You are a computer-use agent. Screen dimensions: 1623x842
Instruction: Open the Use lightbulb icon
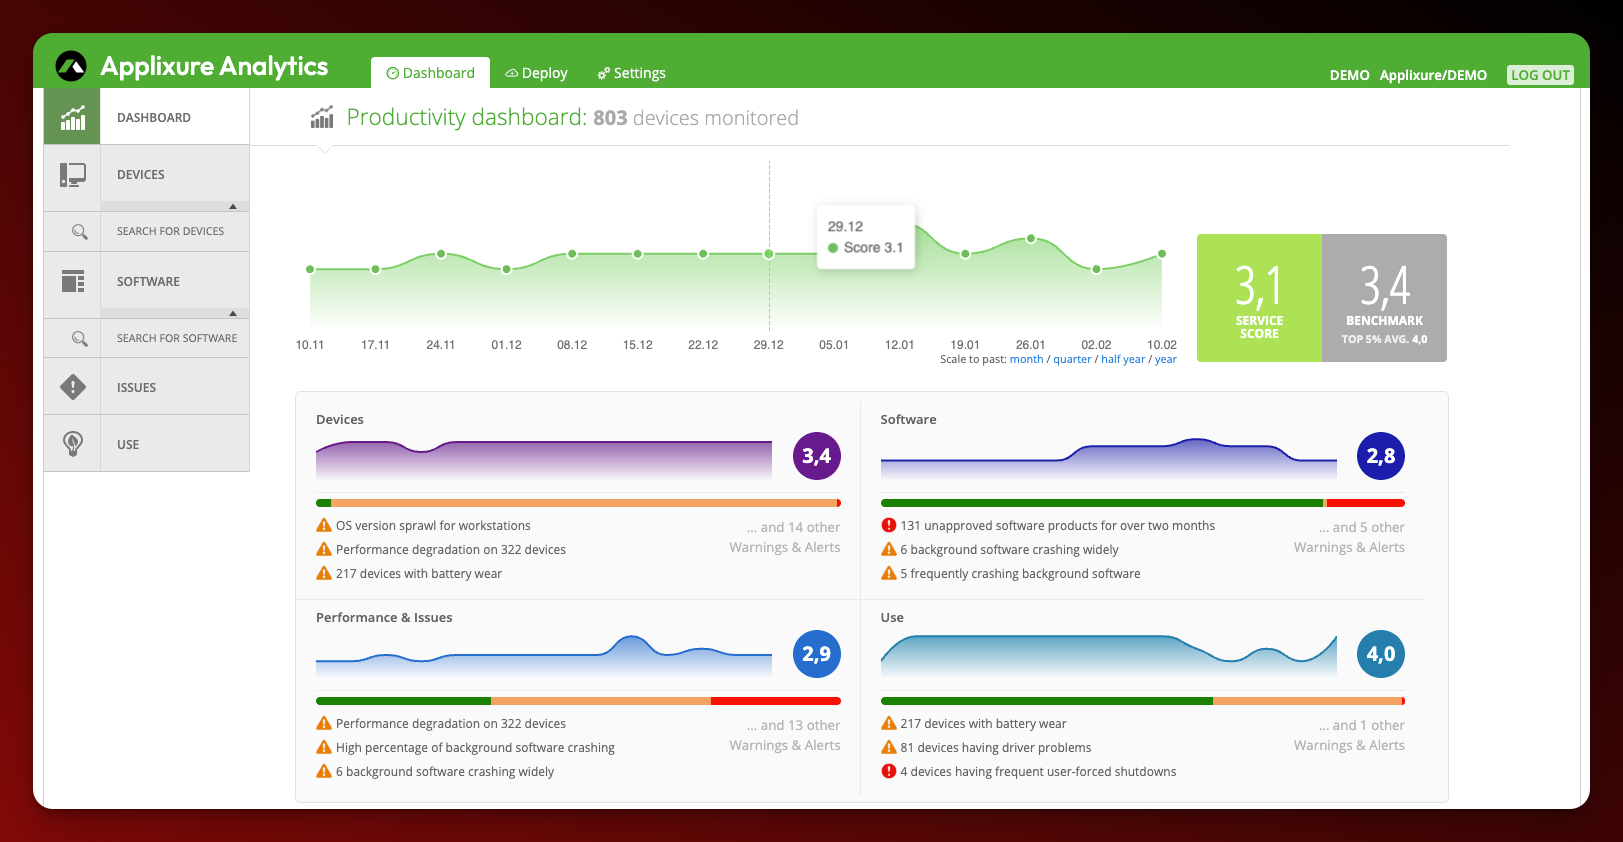73,444
